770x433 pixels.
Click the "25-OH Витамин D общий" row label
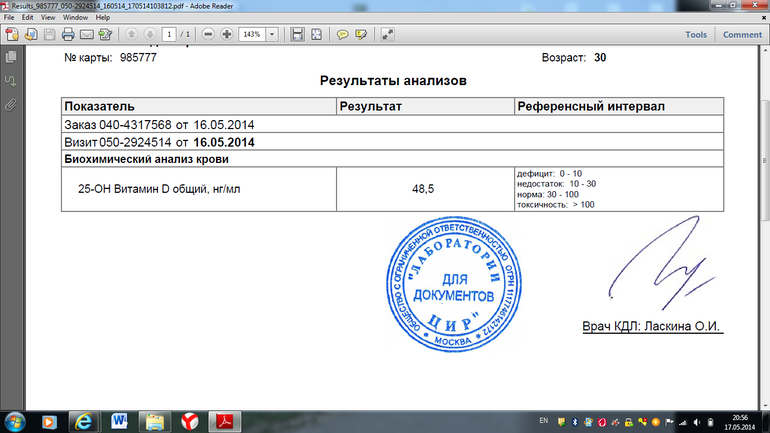159,189
